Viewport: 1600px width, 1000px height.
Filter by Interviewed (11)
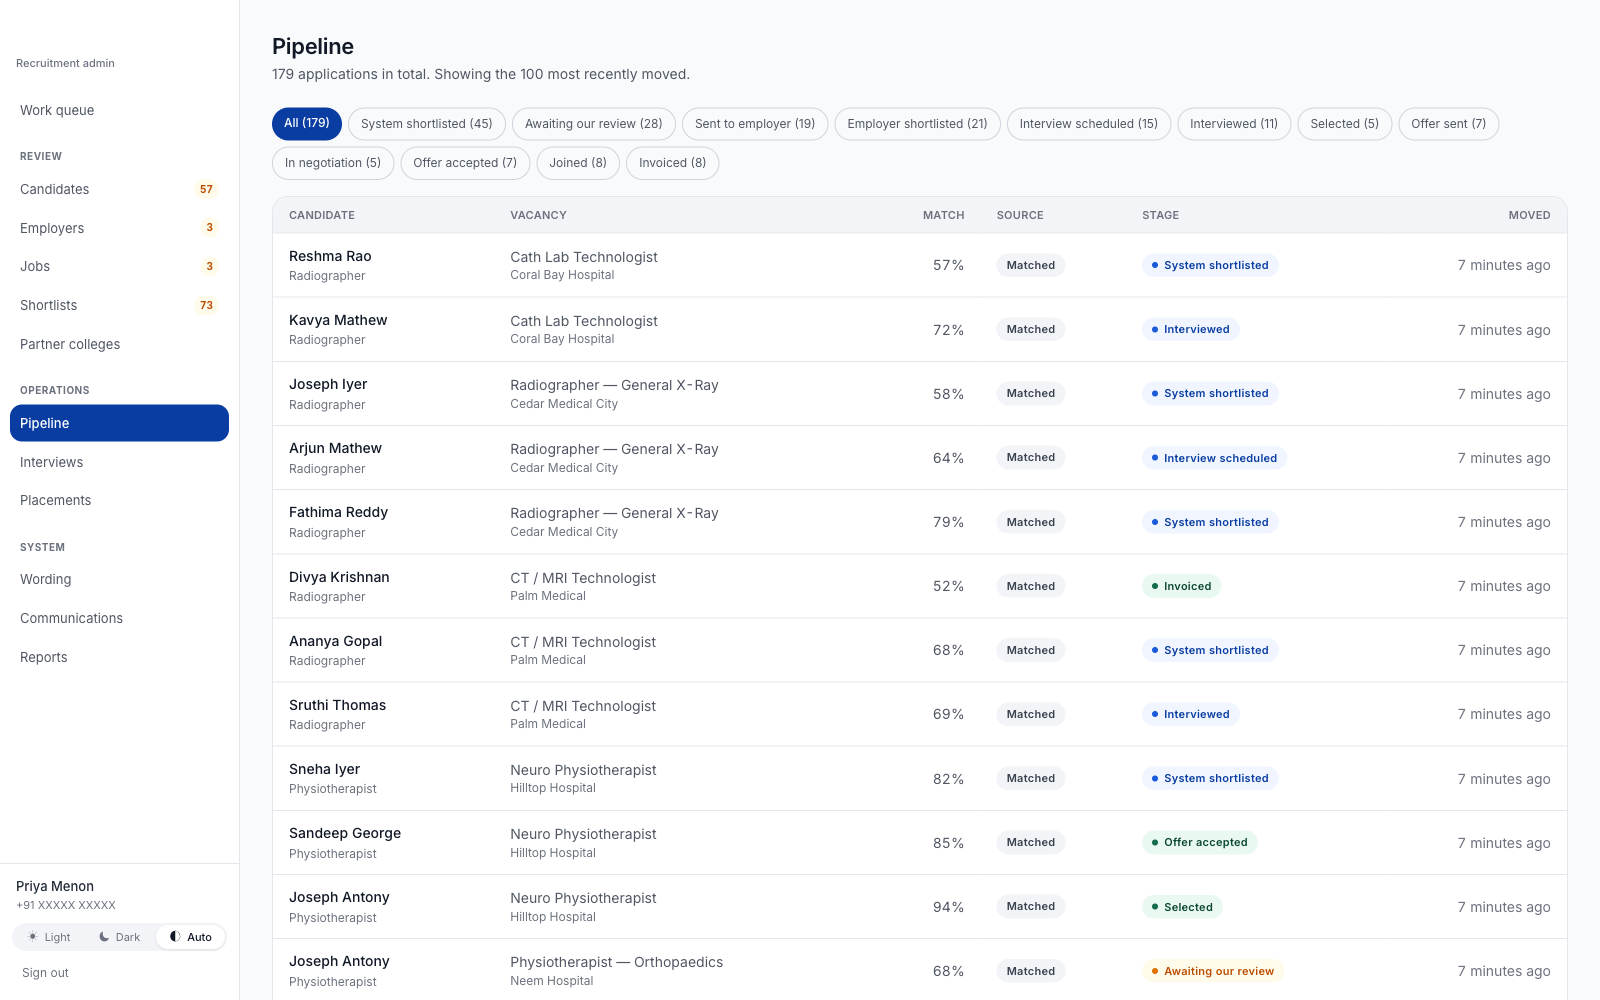(x=1234, y=124)
